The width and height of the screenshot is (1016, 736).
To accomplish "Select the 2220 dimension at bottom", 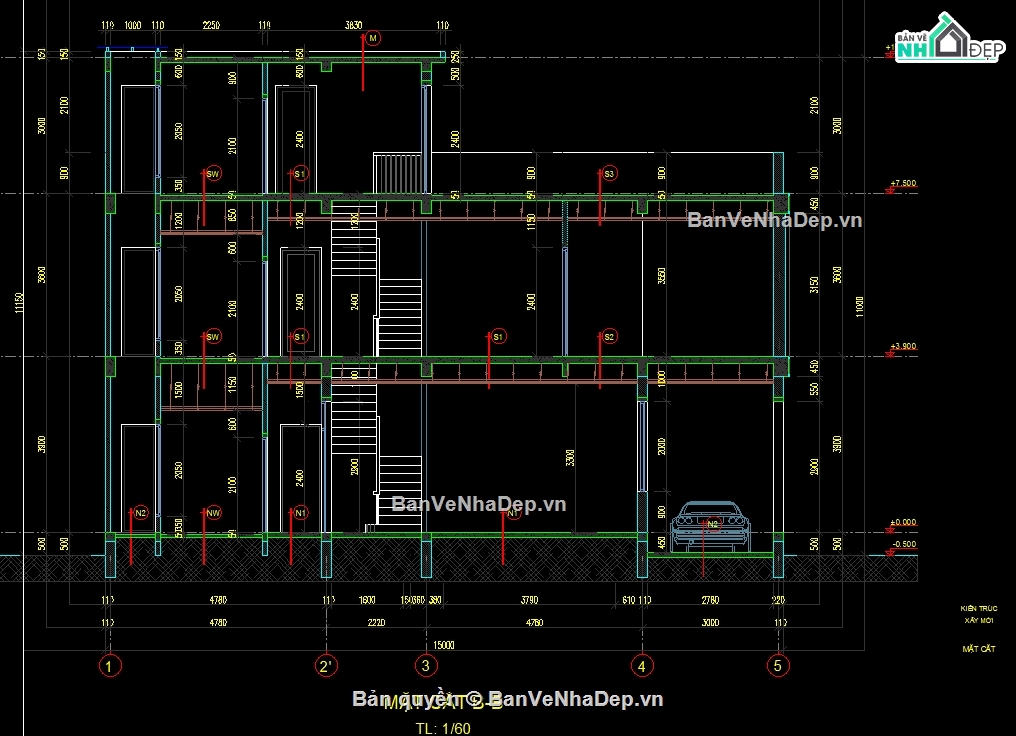I will 376,623.
